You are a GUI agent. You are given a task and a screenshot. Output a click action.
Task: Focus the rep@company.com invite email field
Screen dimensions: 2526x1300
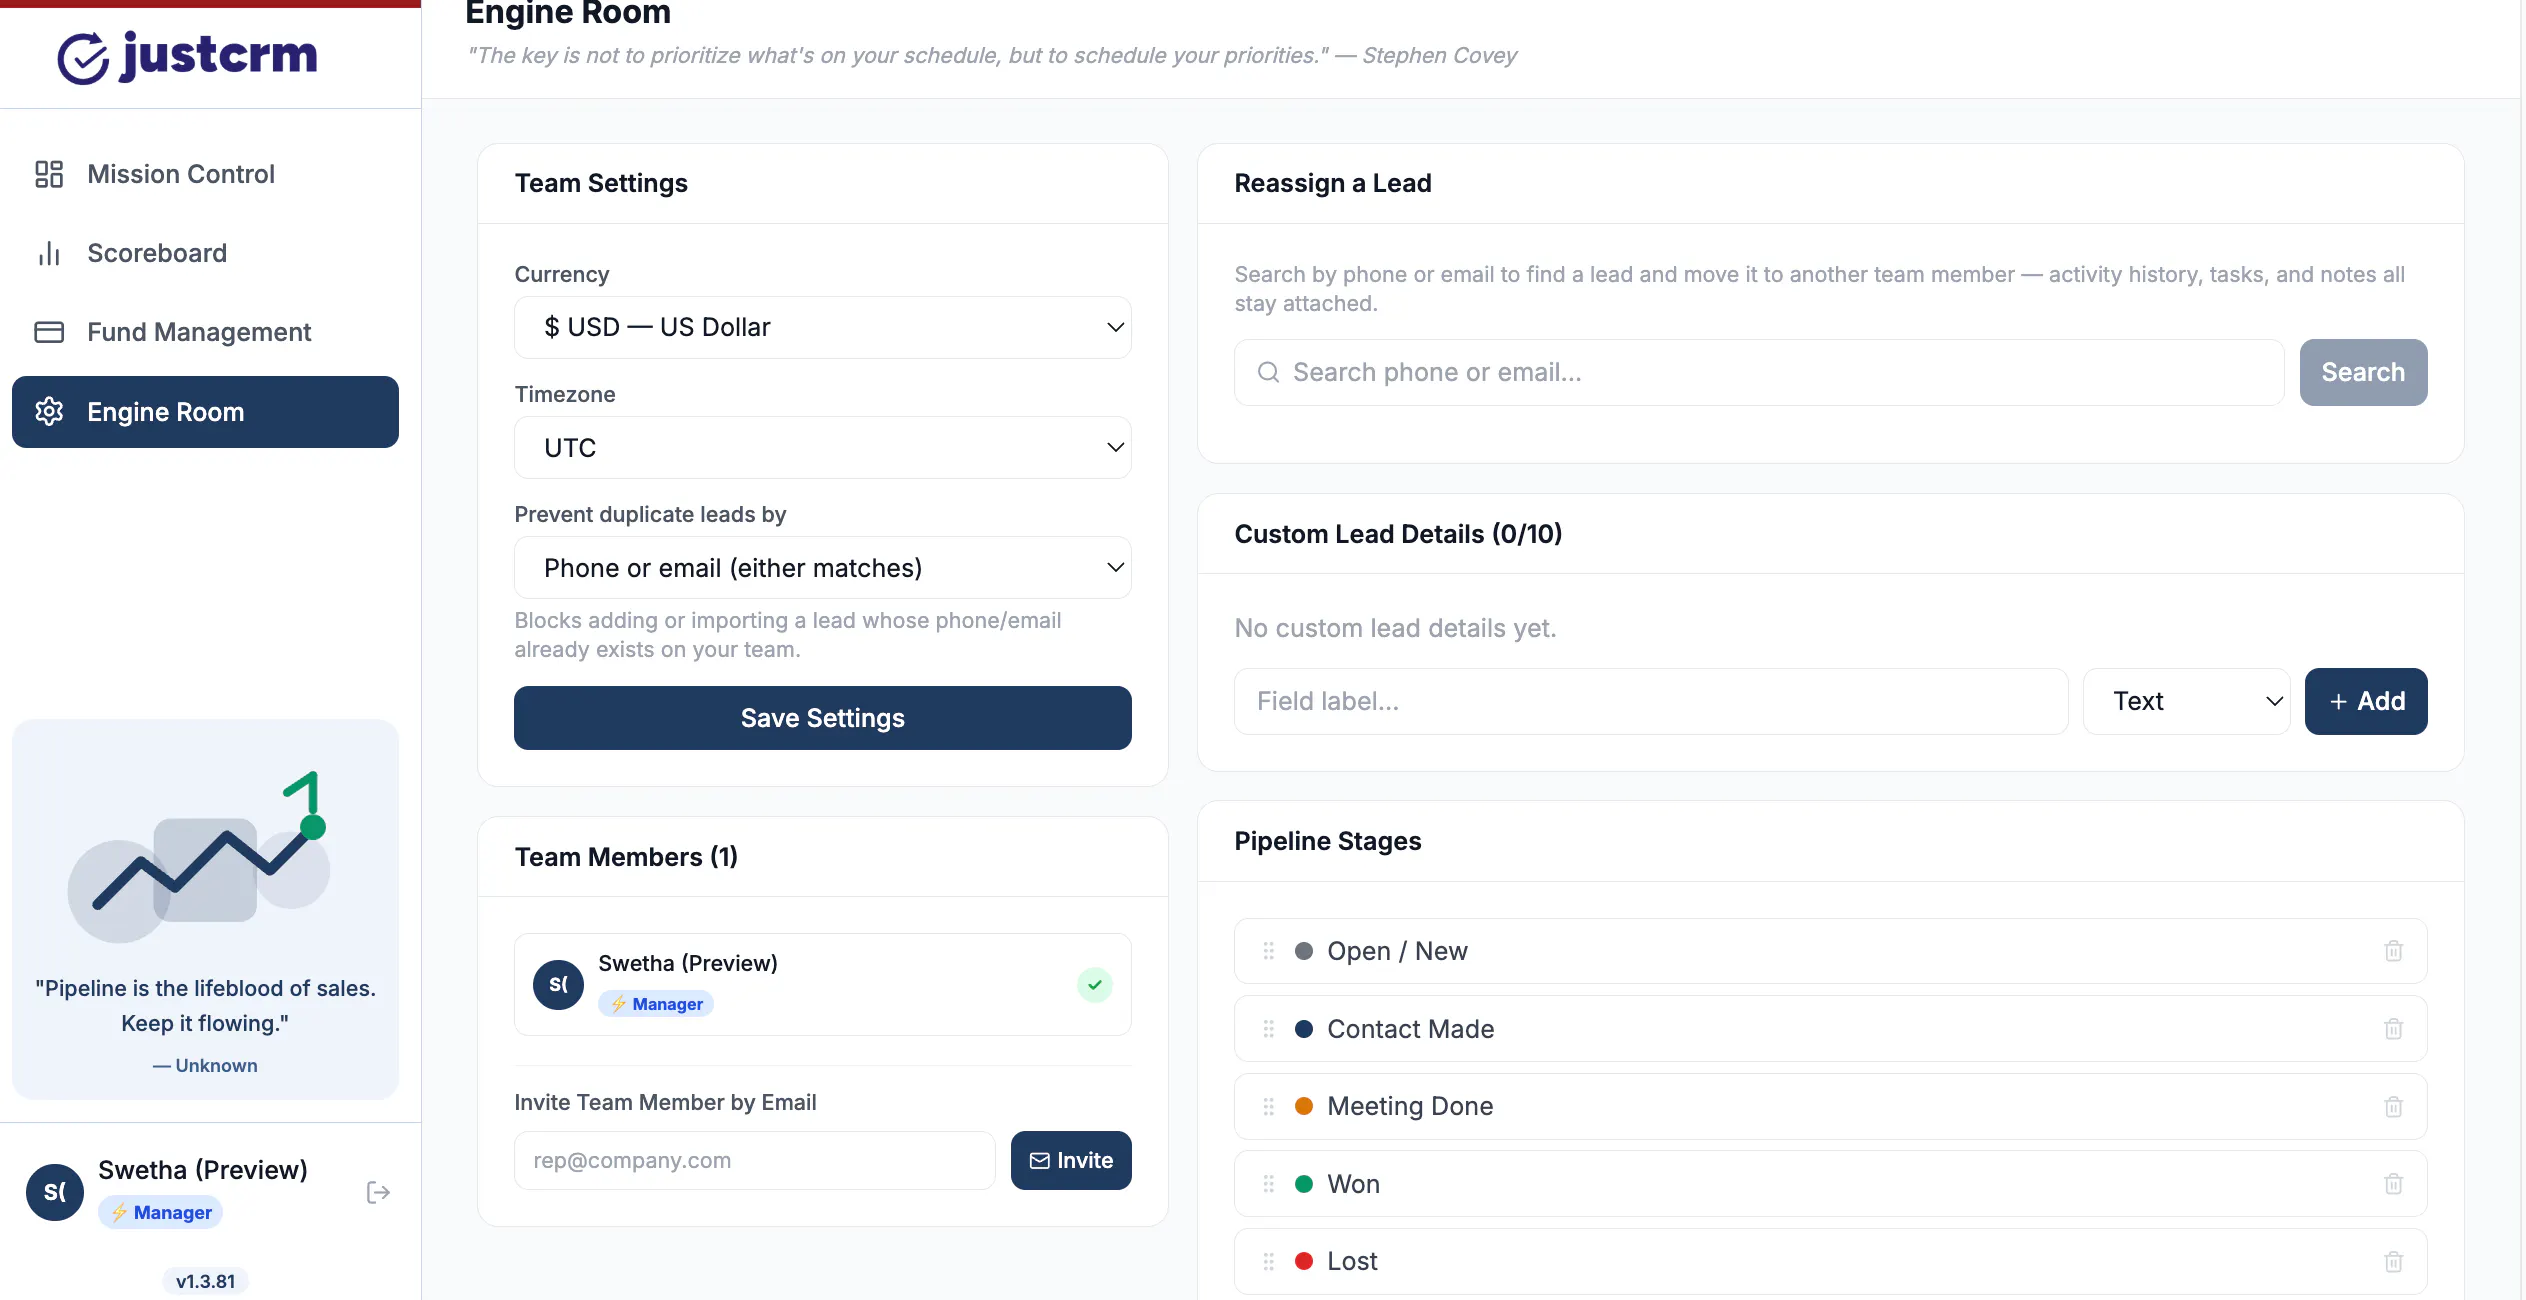(x=754, y=1160)
